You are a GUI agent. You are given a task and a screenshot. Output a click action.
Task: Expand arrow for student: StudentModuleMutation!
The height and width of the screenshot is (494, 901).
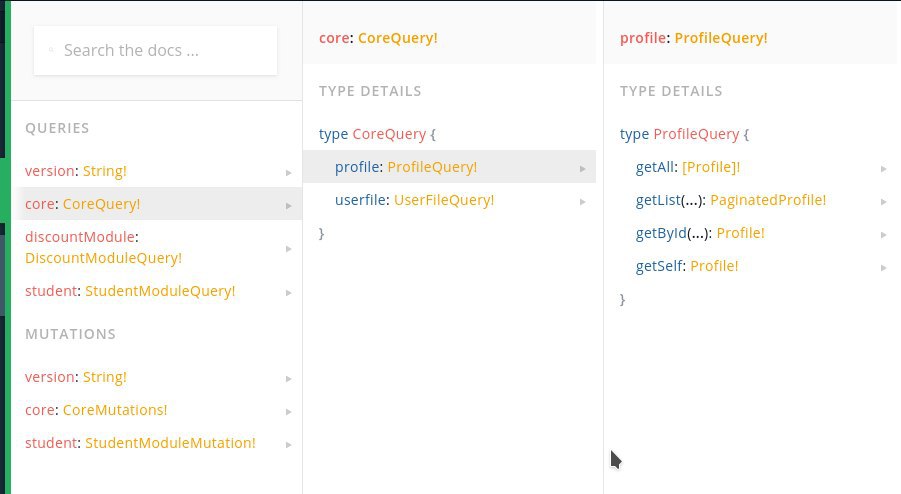288,445
